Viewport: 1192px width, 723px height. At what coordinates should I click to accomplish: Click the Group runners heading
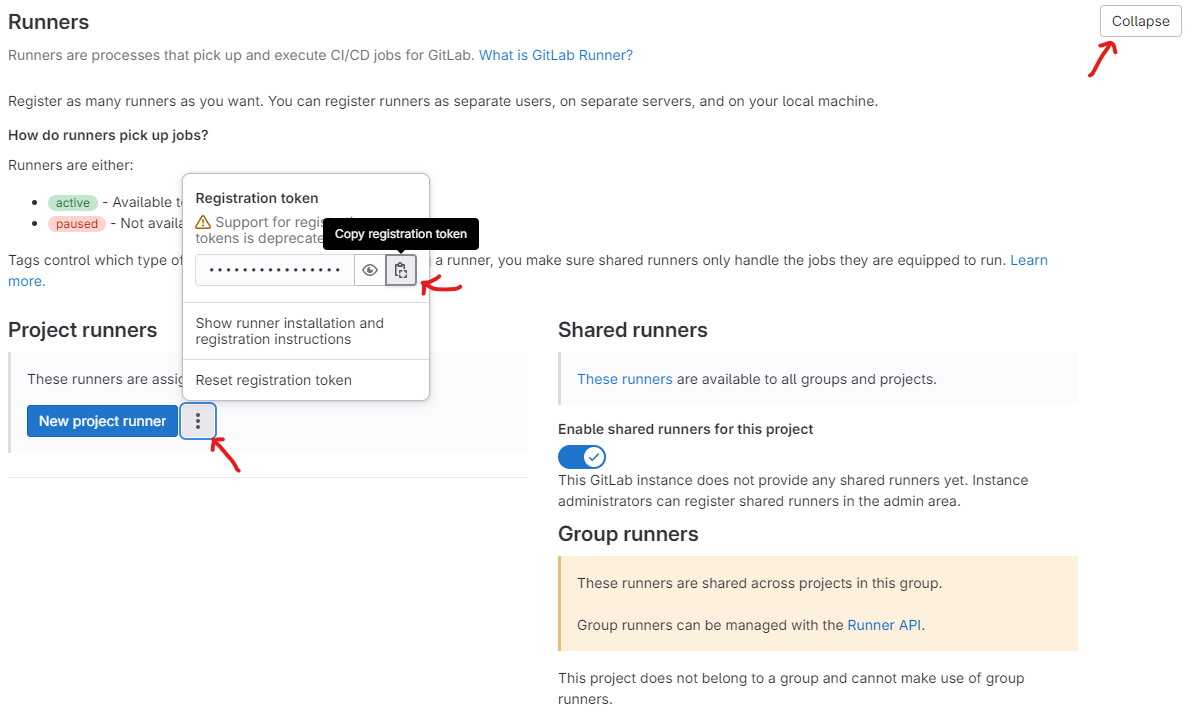[x=628, y=534]
